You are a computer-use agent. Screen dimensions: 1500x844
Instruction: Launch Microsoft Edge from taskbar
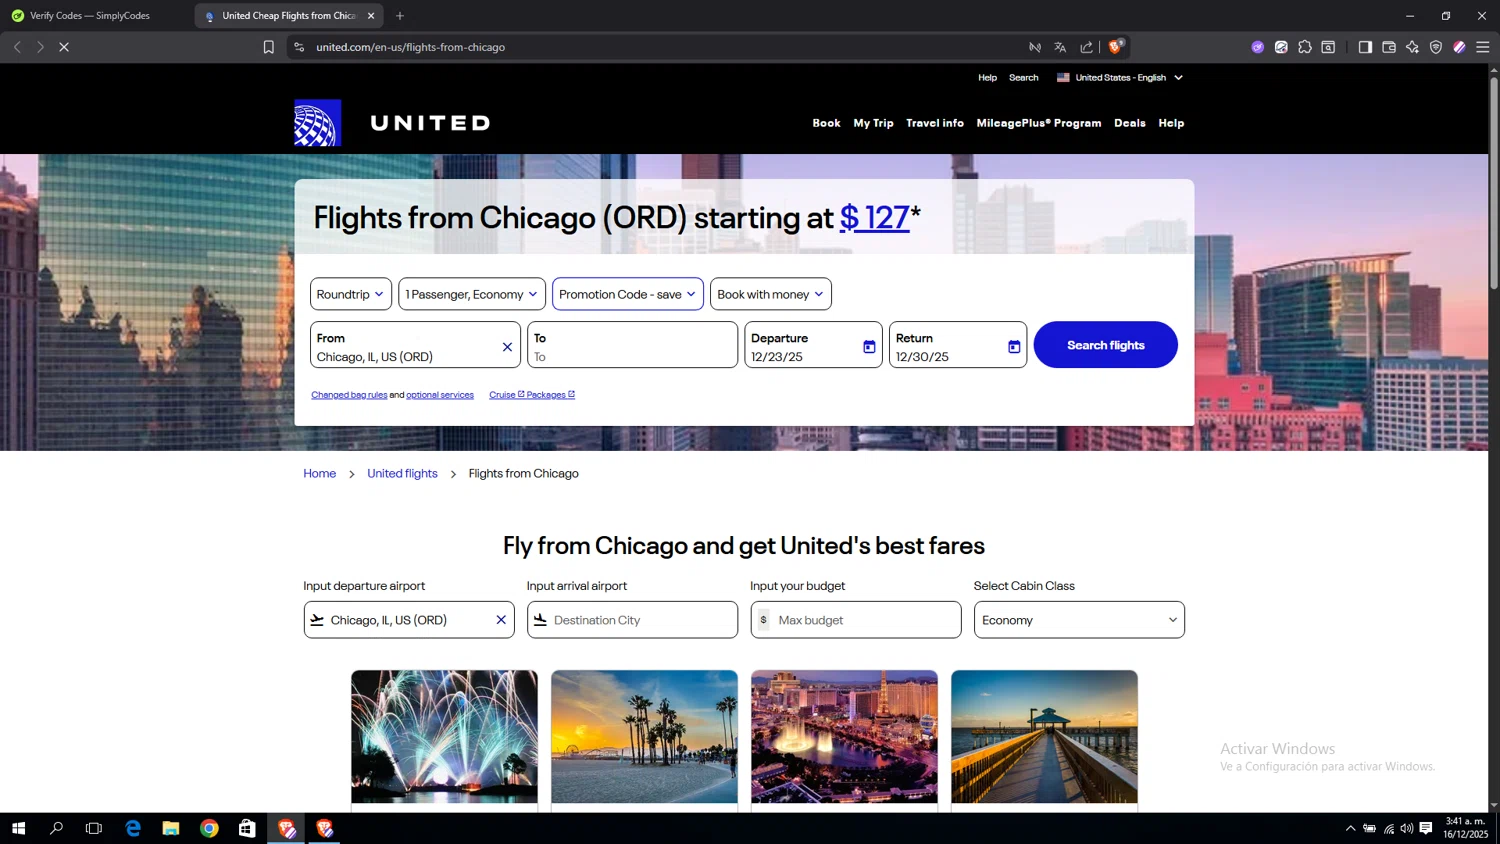(x=133, y=828)
